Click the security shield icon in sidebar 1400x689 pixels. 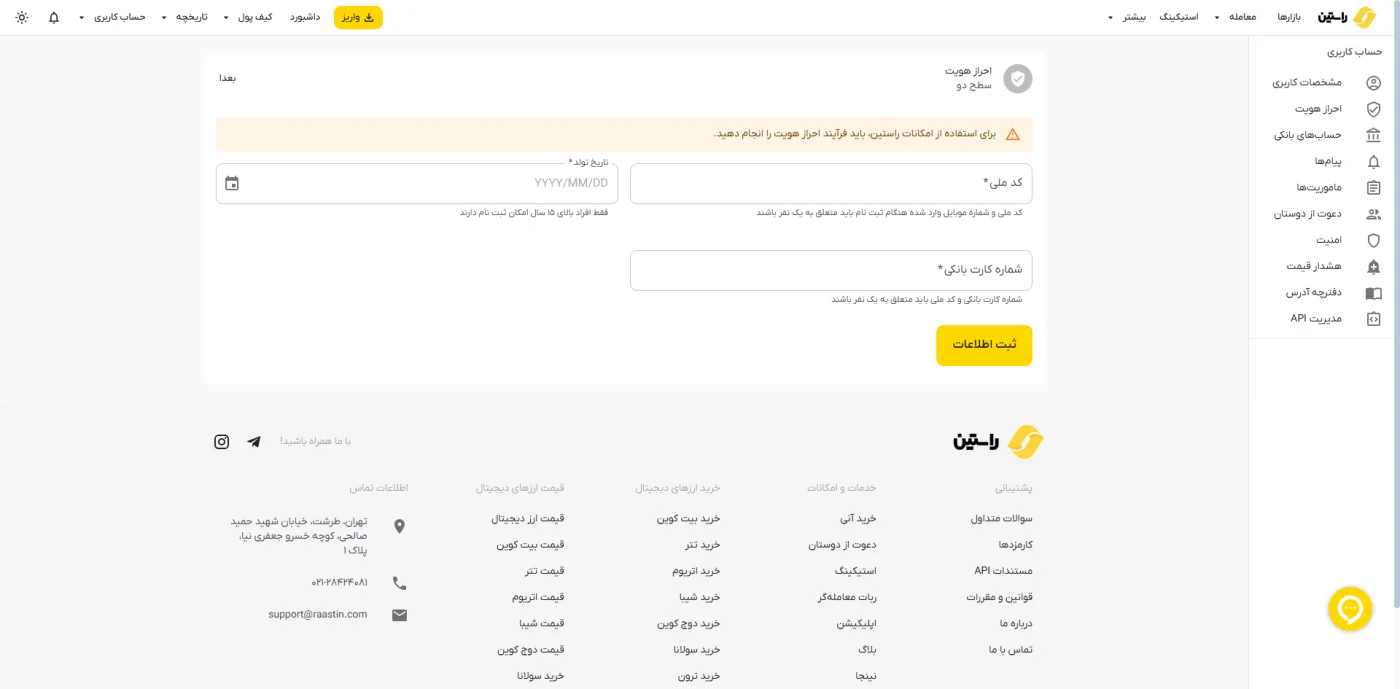[1373, 240]
